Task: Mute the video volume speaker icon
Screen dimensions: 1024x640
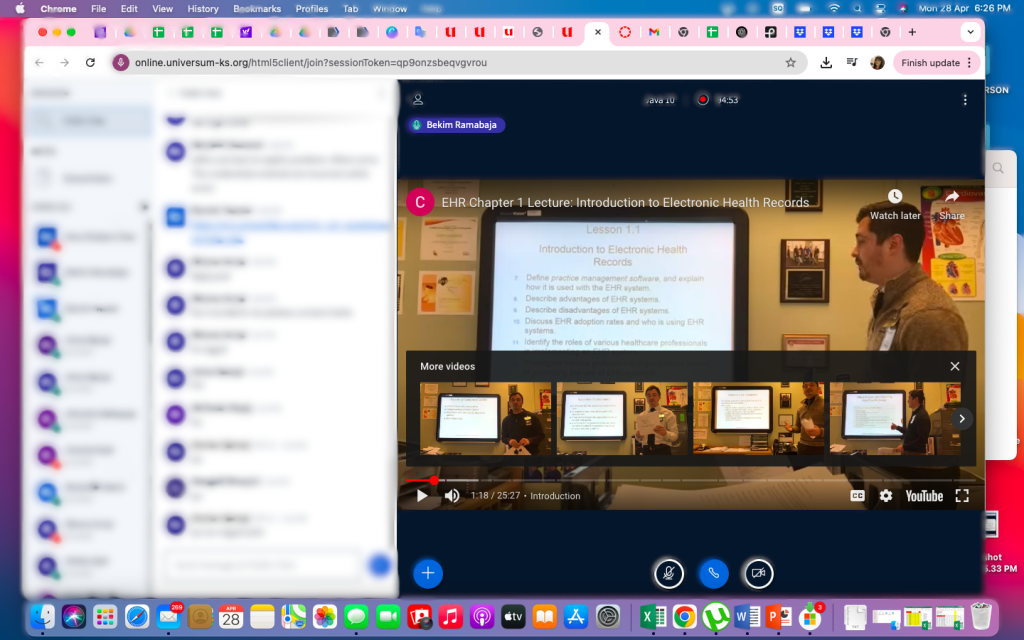Action: [x=452, y=495]
